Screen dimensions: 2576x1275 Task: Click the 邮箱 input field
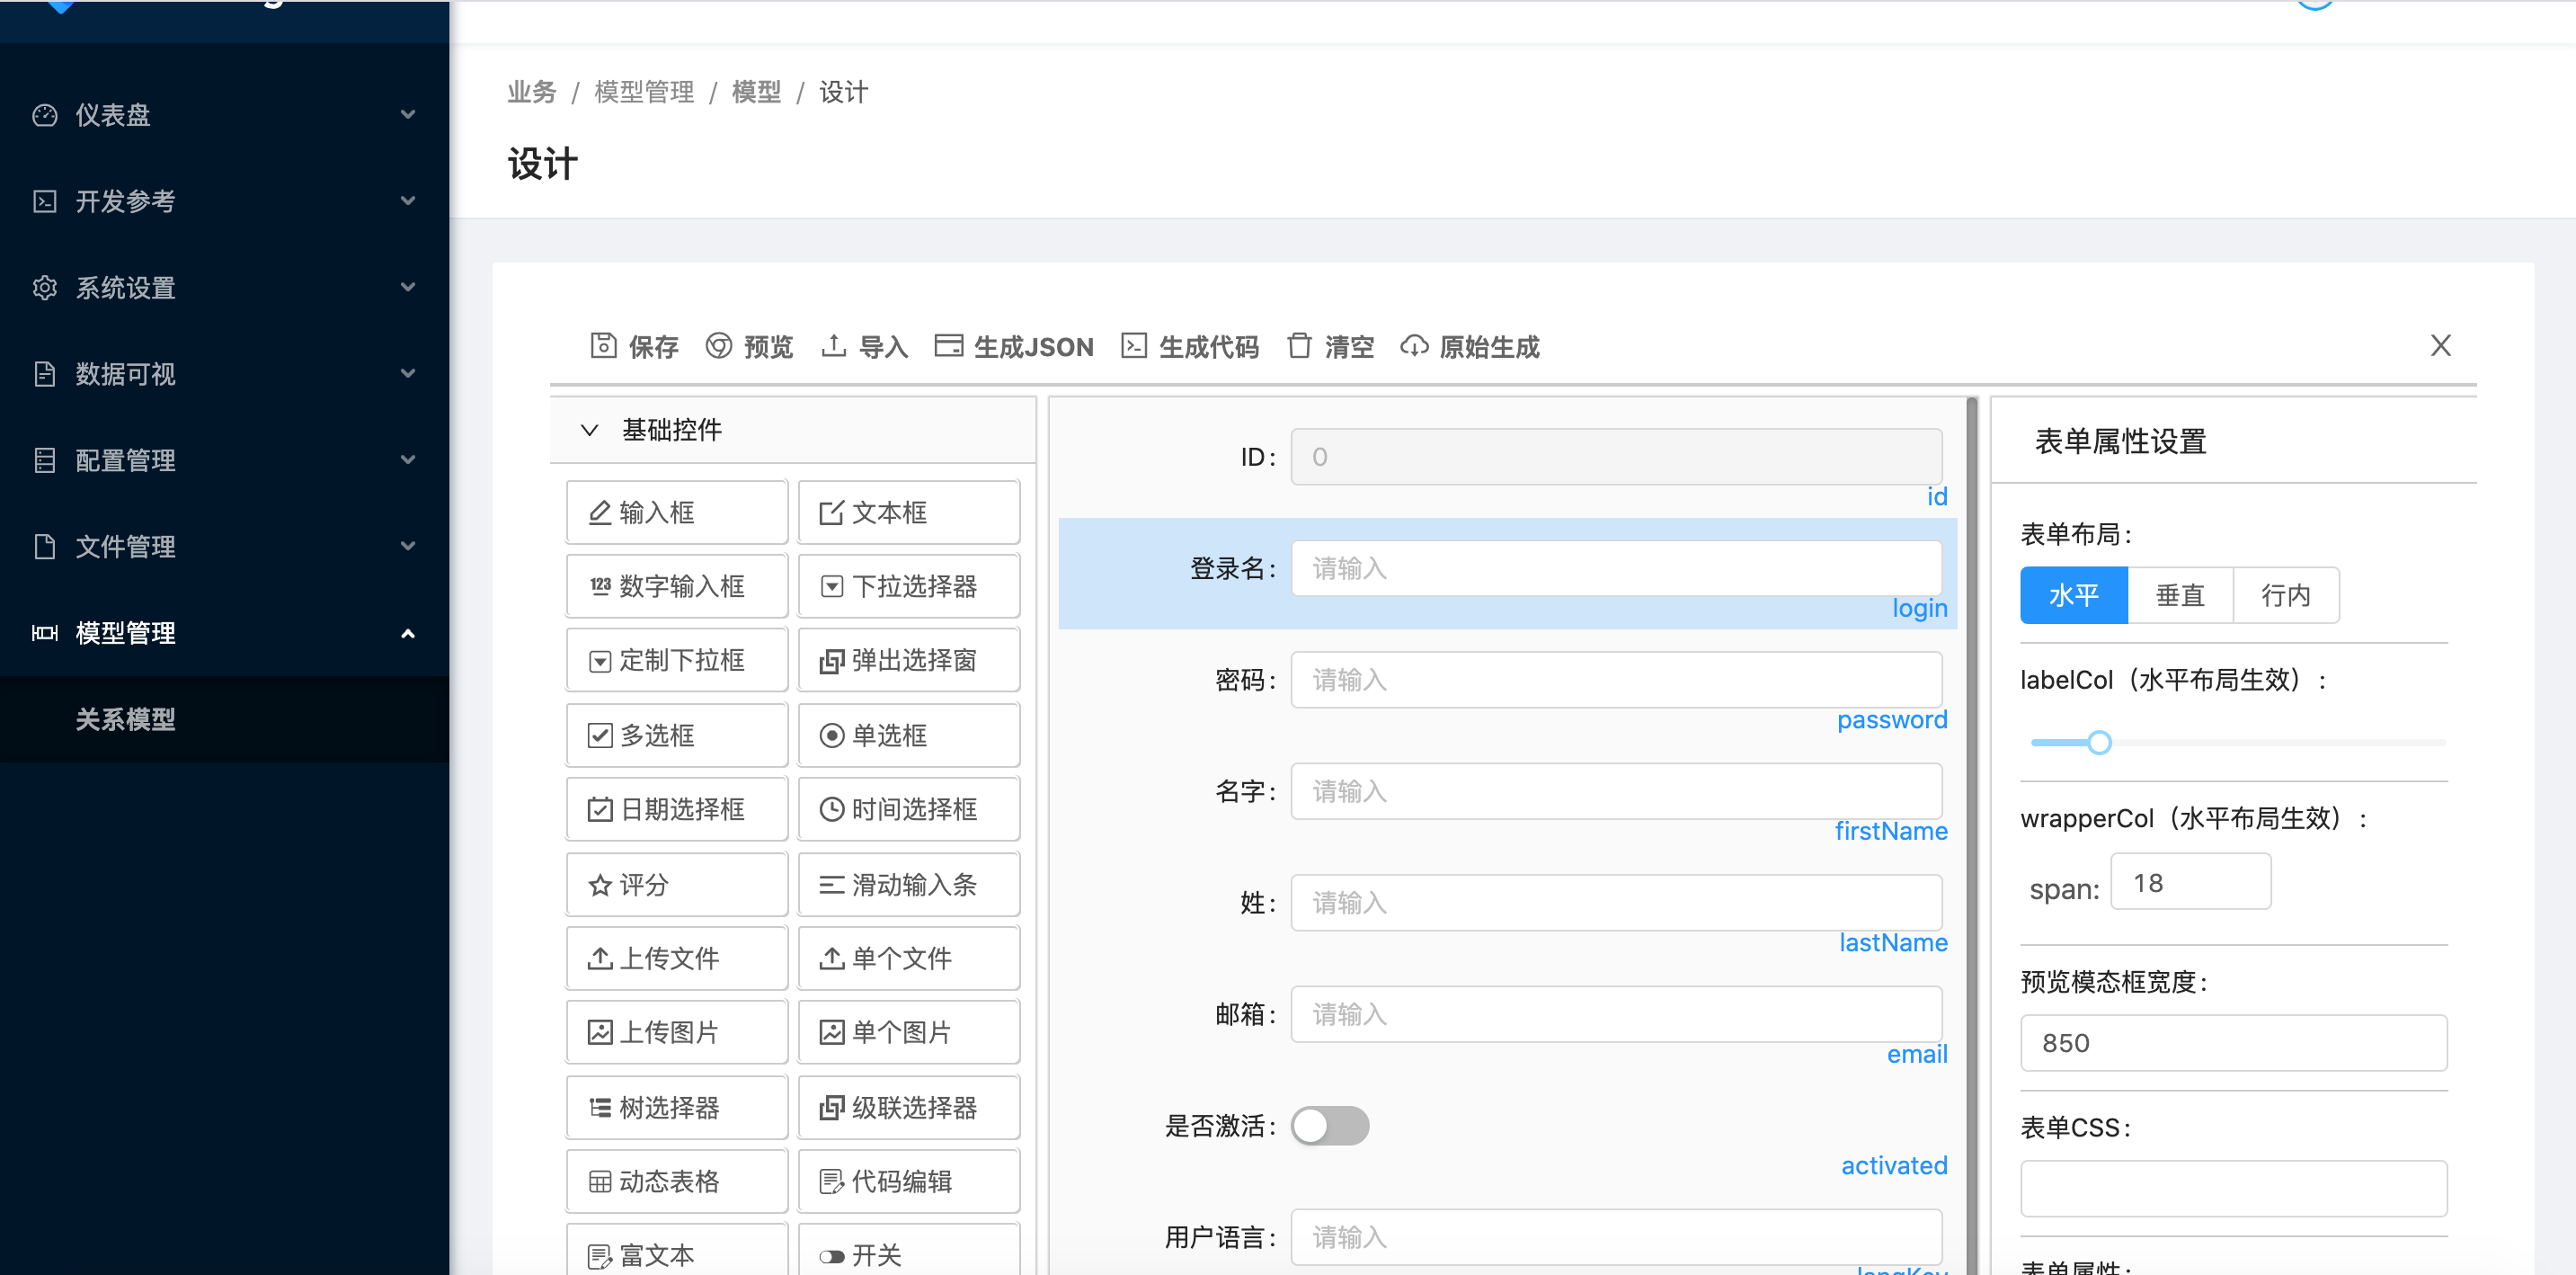(1616, 1014)
